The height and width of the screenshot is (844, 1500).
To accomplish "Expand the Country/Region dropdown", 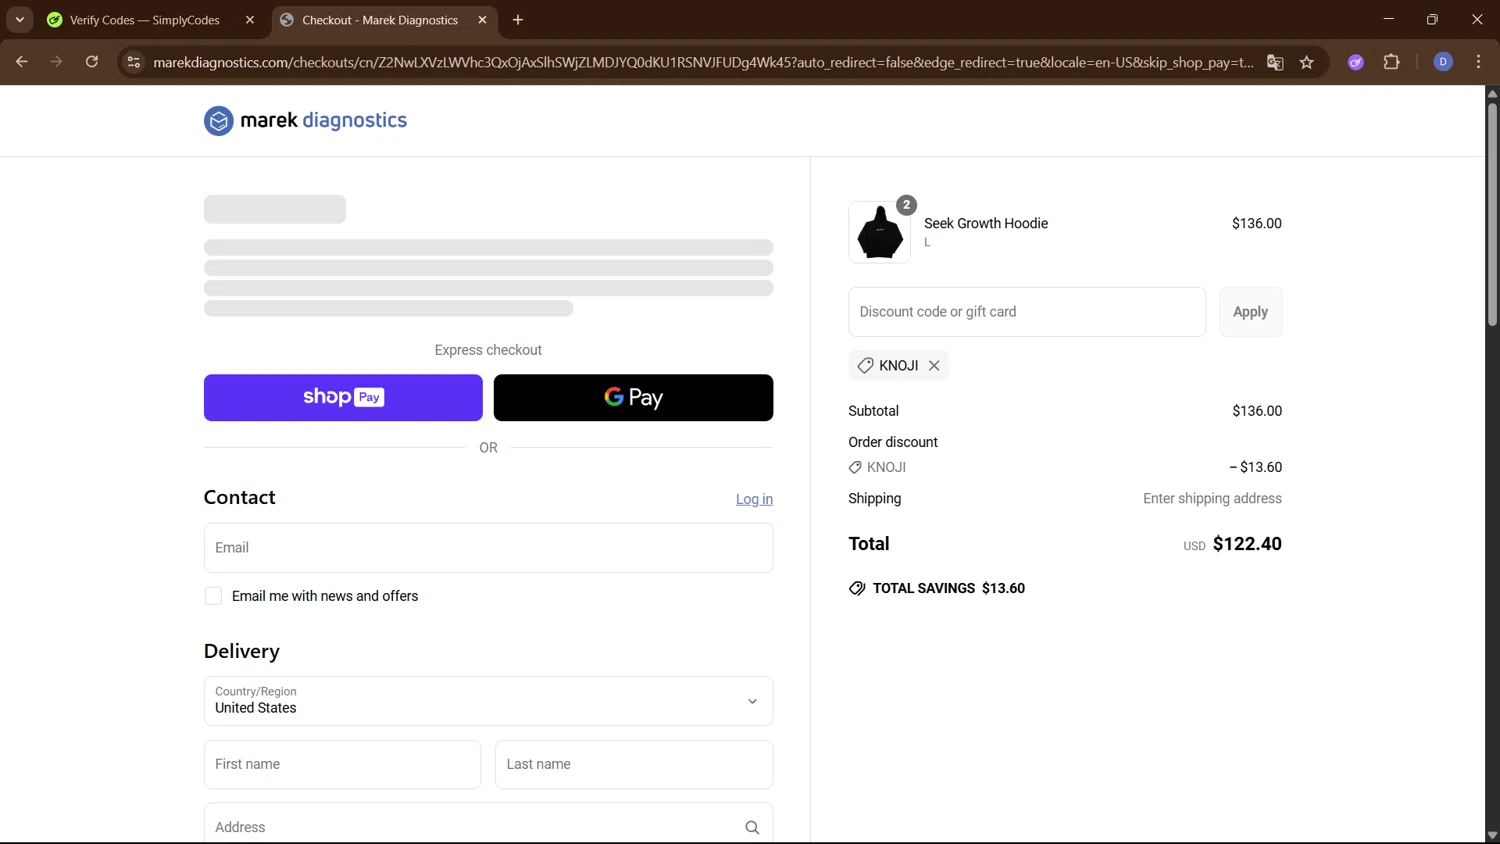I will (x=488, y=701).
